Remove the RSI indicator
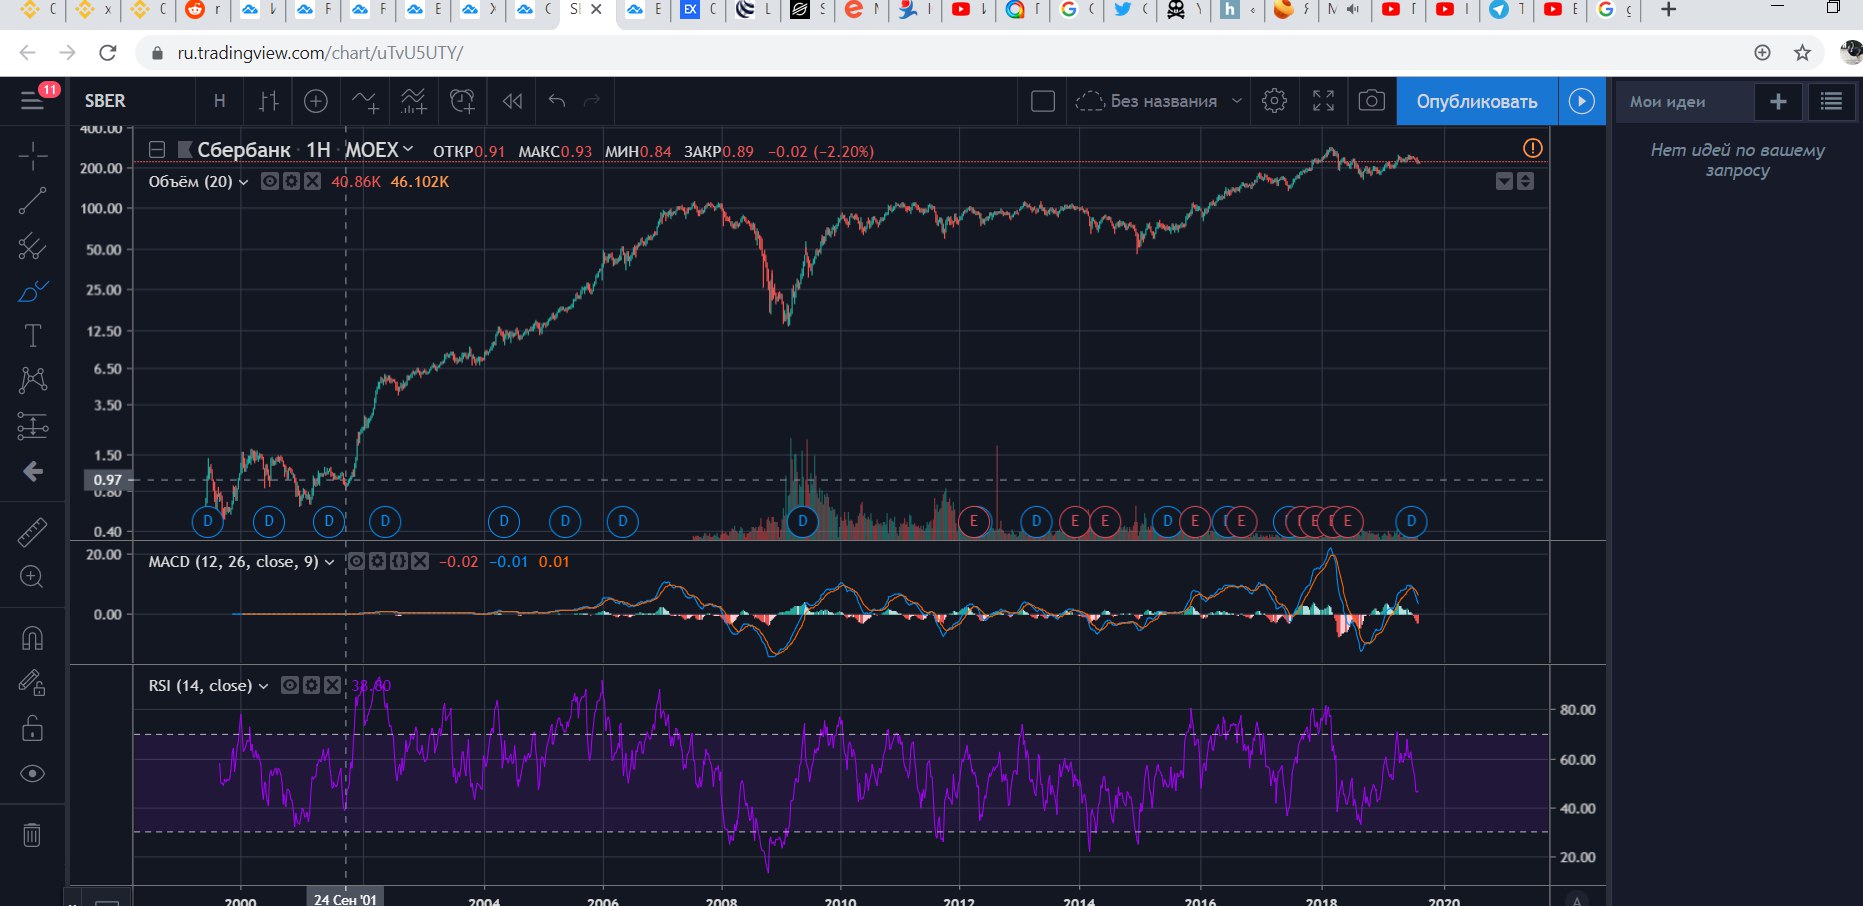 [x=332, y=685]
